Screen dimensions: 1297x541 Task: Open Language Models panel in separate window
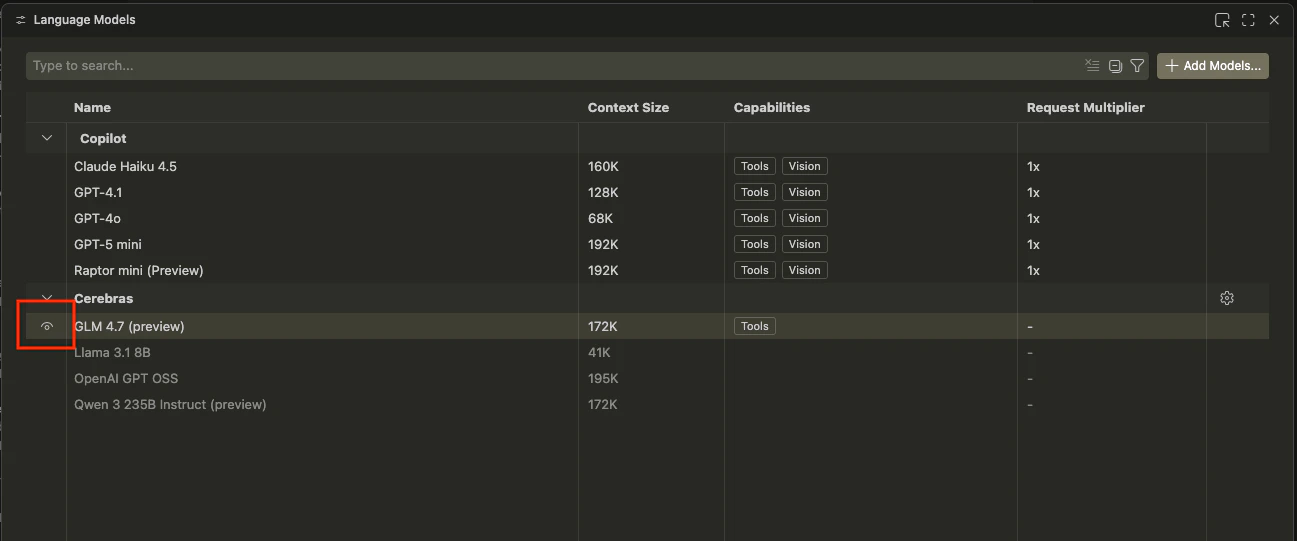coord(1222,20)
